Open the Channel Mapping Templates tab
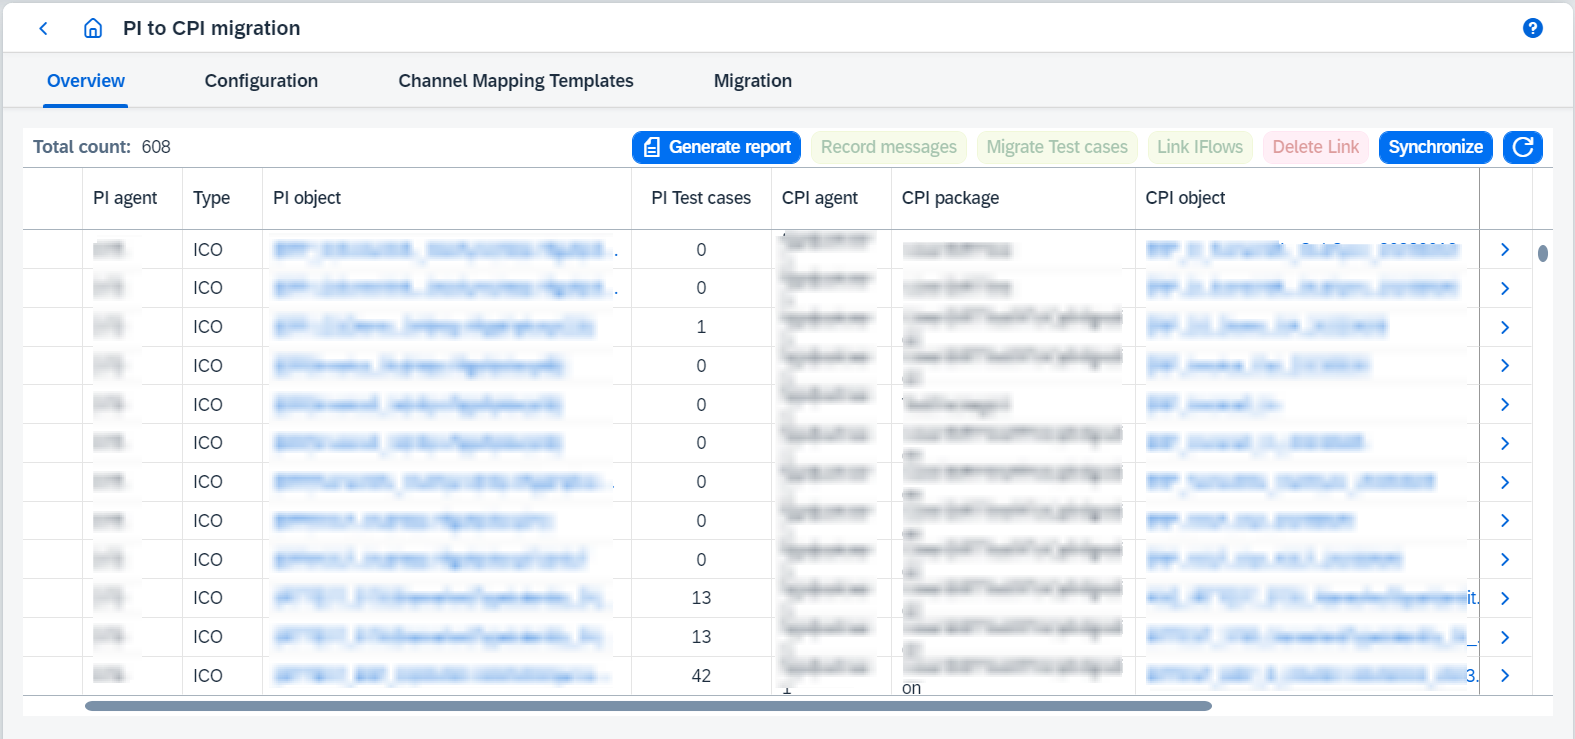 point(516,81)
